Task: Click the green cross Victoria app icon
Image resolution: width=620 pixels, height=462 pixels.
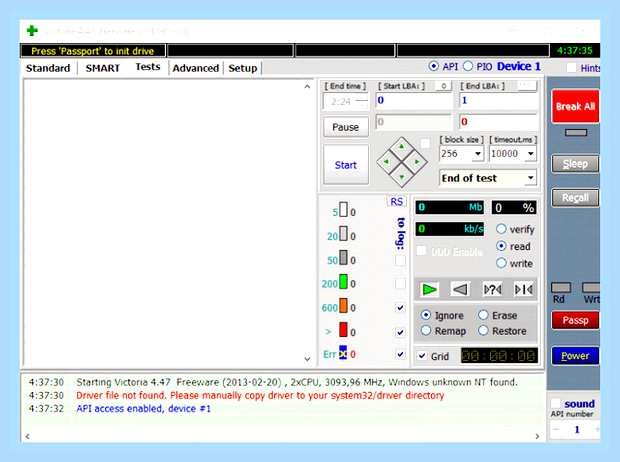Action: click(x=32, y=30)
